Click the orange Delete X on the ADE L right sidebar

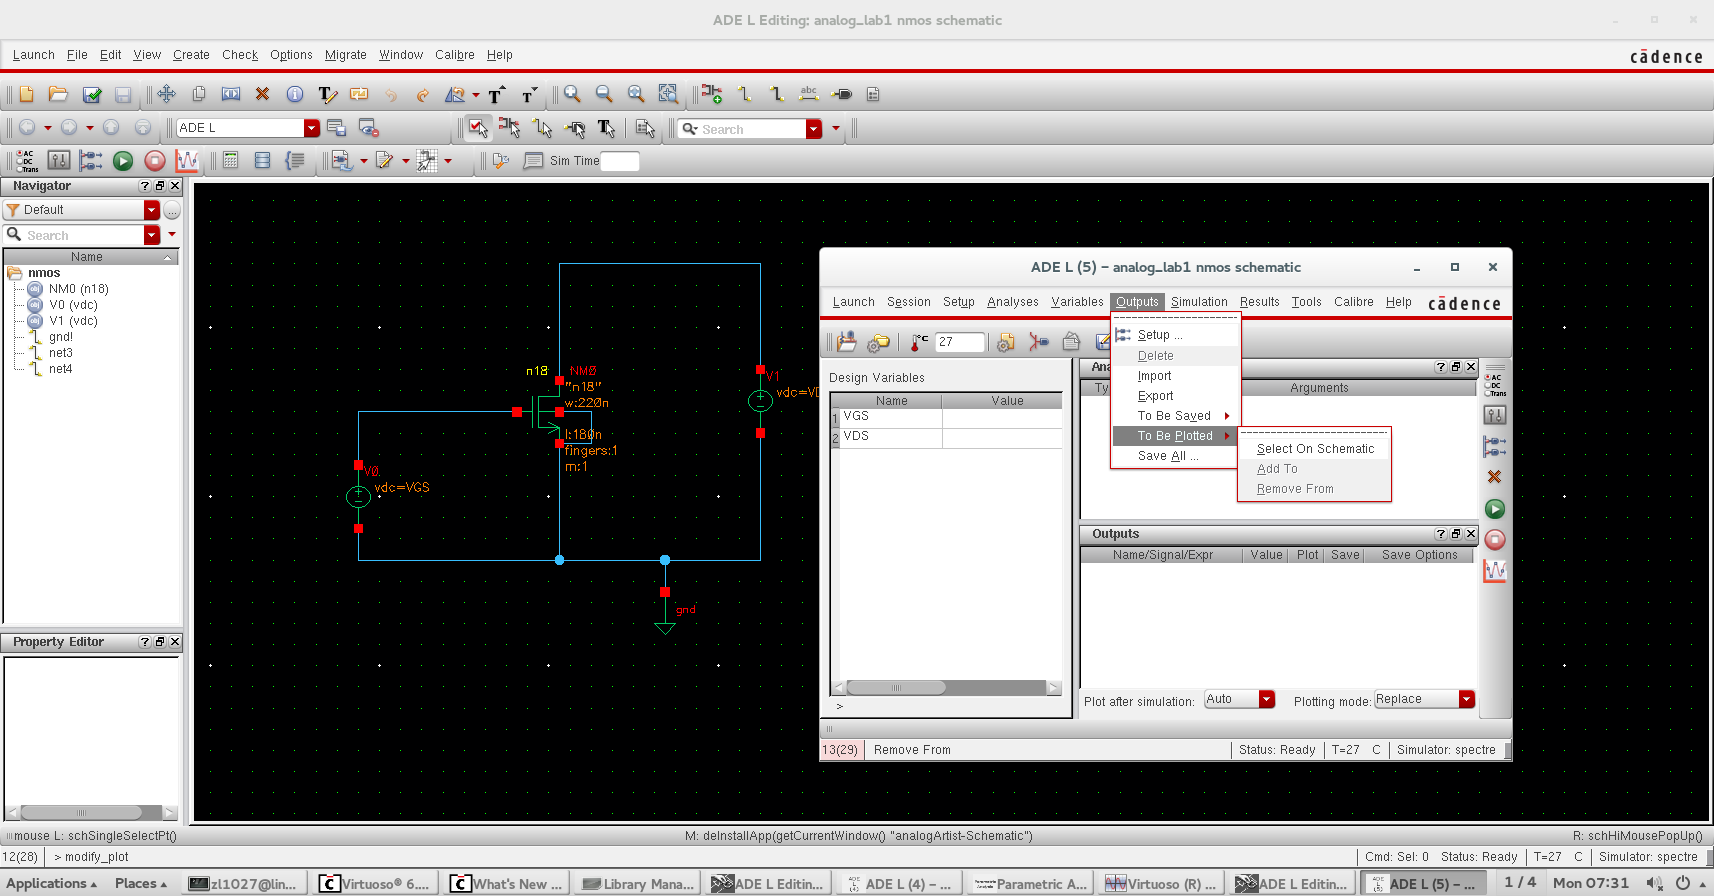(x=1495, y=477)
